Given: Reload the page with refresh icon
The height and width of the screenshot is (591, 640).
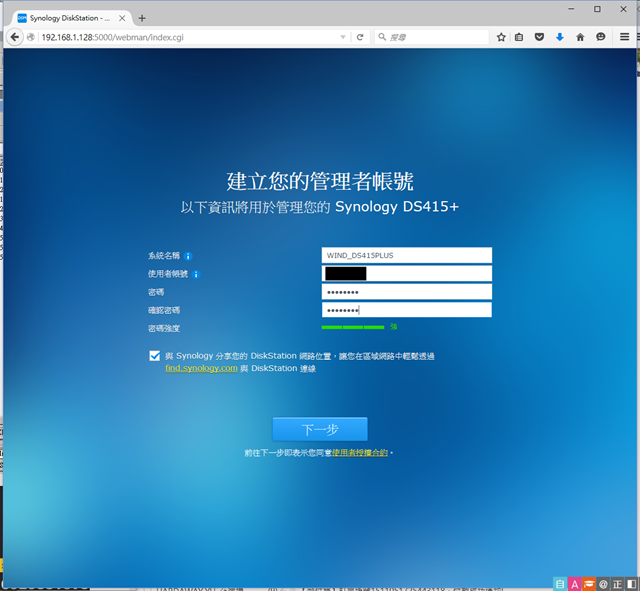Looking at the screenshot, I should coord(360,37).
